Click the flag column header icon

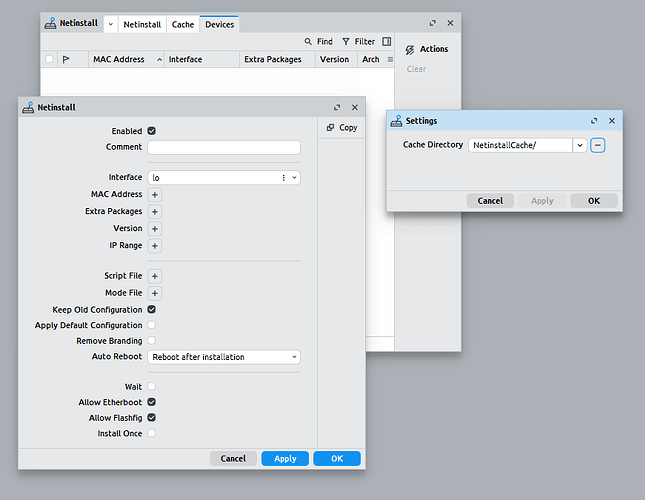tap(66, 60)
